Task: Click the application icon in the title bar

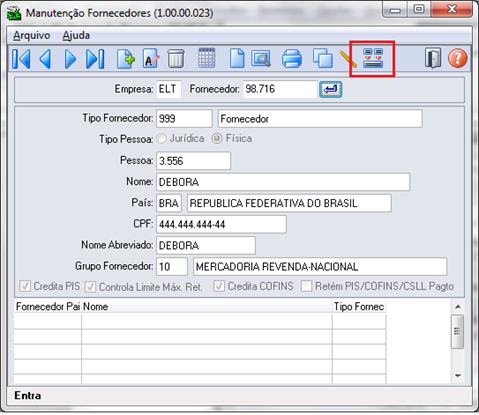Action: 14,14
